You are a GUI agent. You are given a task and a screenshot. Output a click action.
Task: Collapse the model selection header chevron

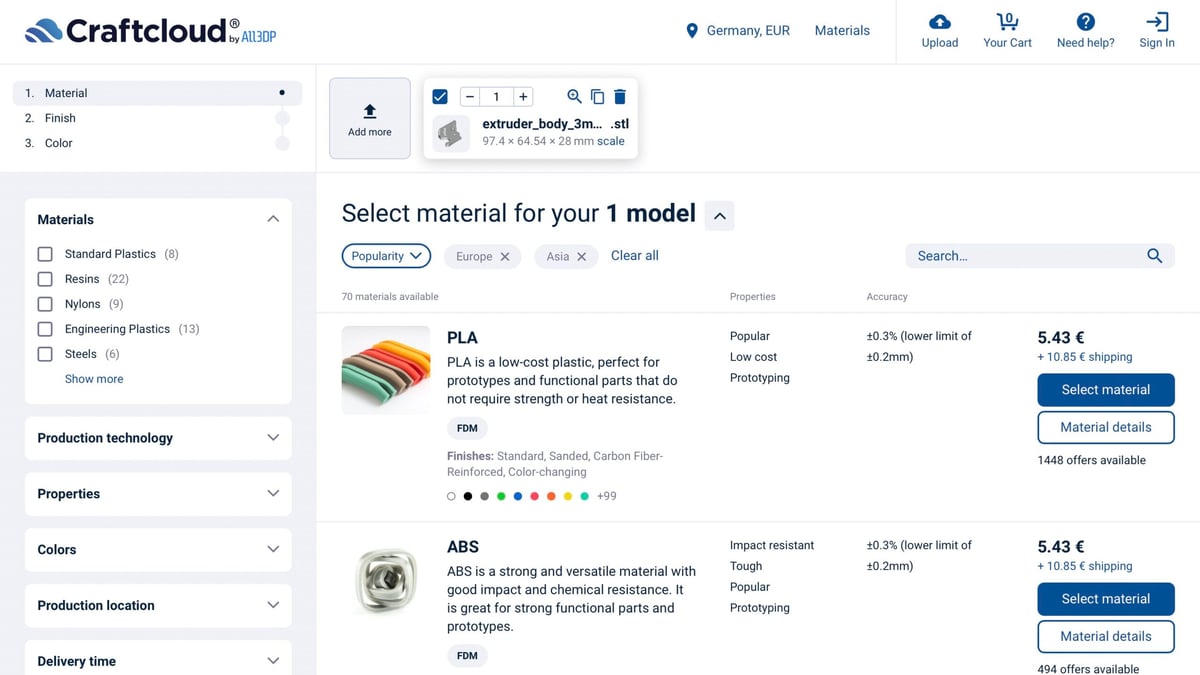[x=720, y=215]
